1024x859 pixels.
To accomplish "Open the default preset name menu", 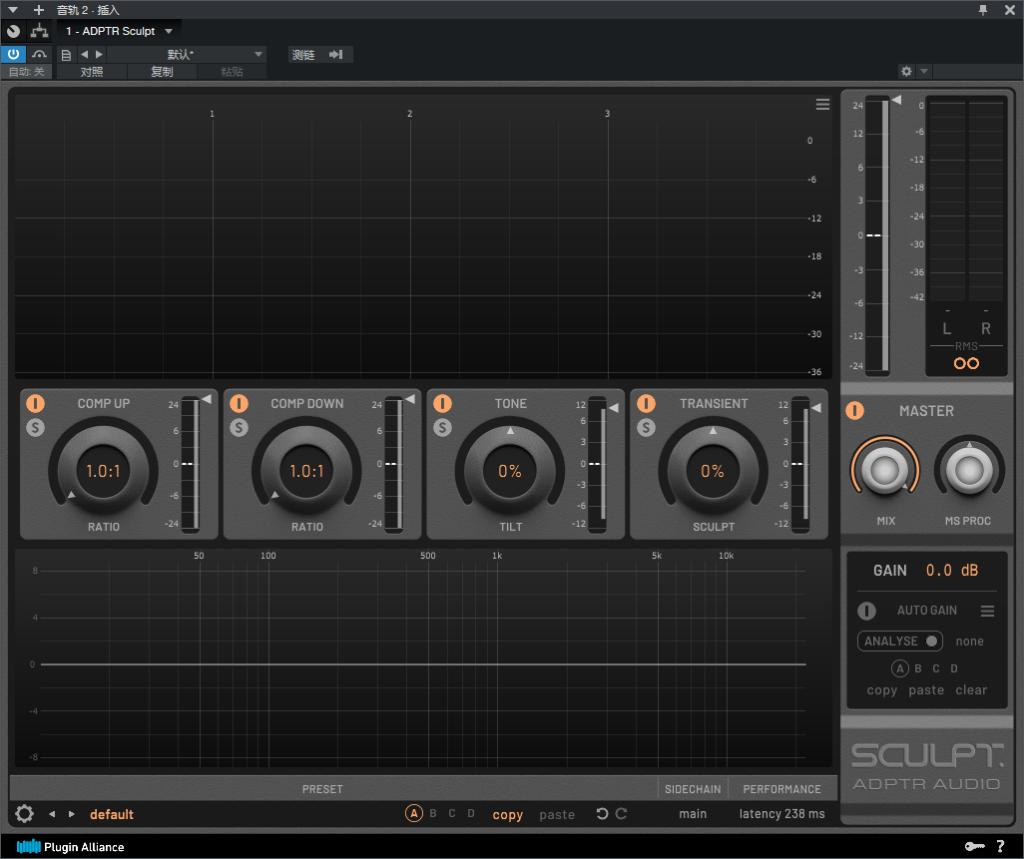I will click(x=112, y=814).
